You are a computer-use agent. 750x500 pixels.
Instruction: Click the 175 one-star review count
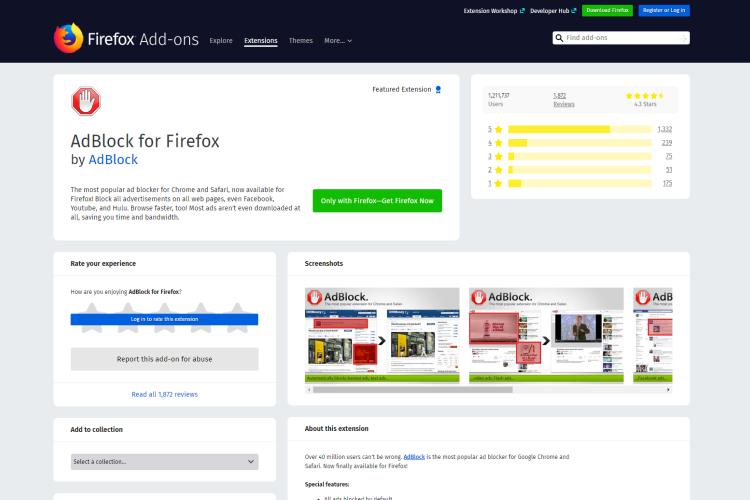[x=667, y=183]
